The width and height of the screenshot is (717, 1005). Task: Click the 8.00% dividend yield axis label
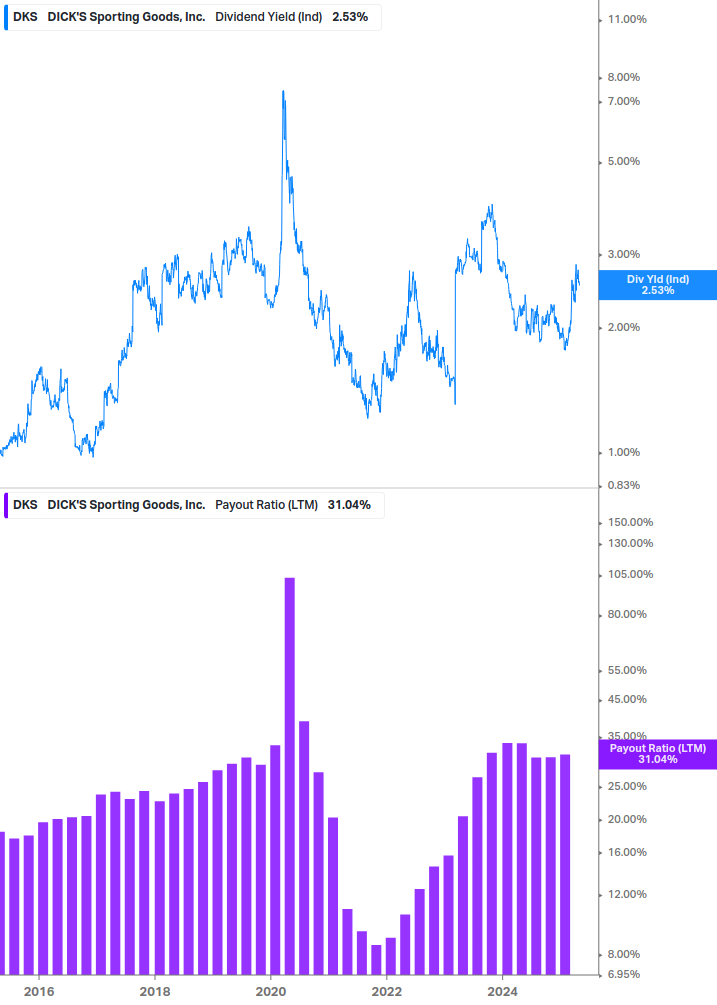[x=623, y=77]
